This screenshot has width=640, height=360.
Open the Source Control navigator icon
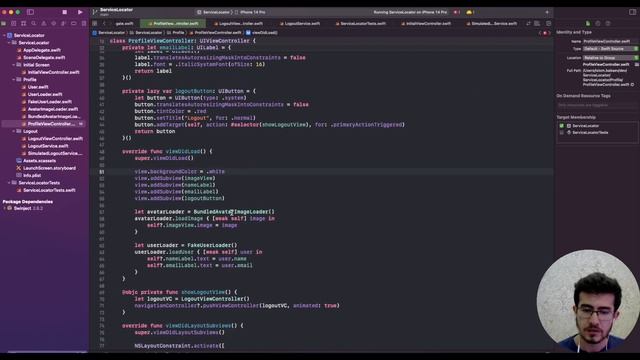coord(13,24)
